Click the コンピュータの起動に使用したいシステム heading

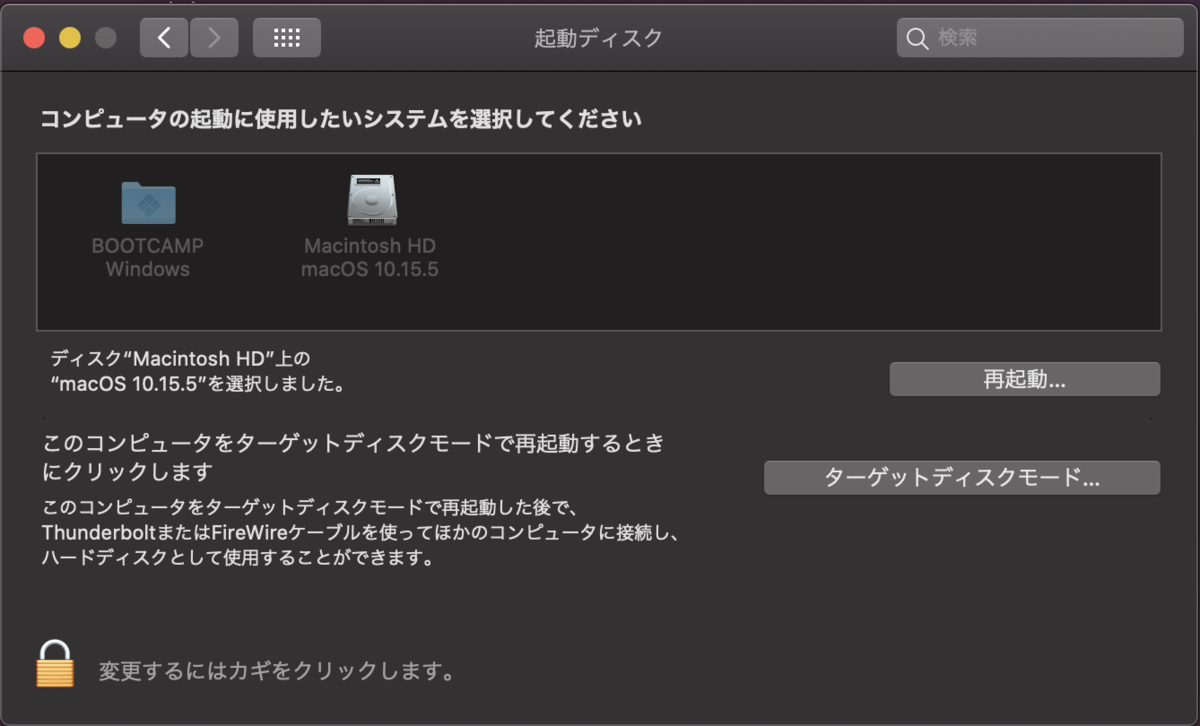click(x=340, y=119)
